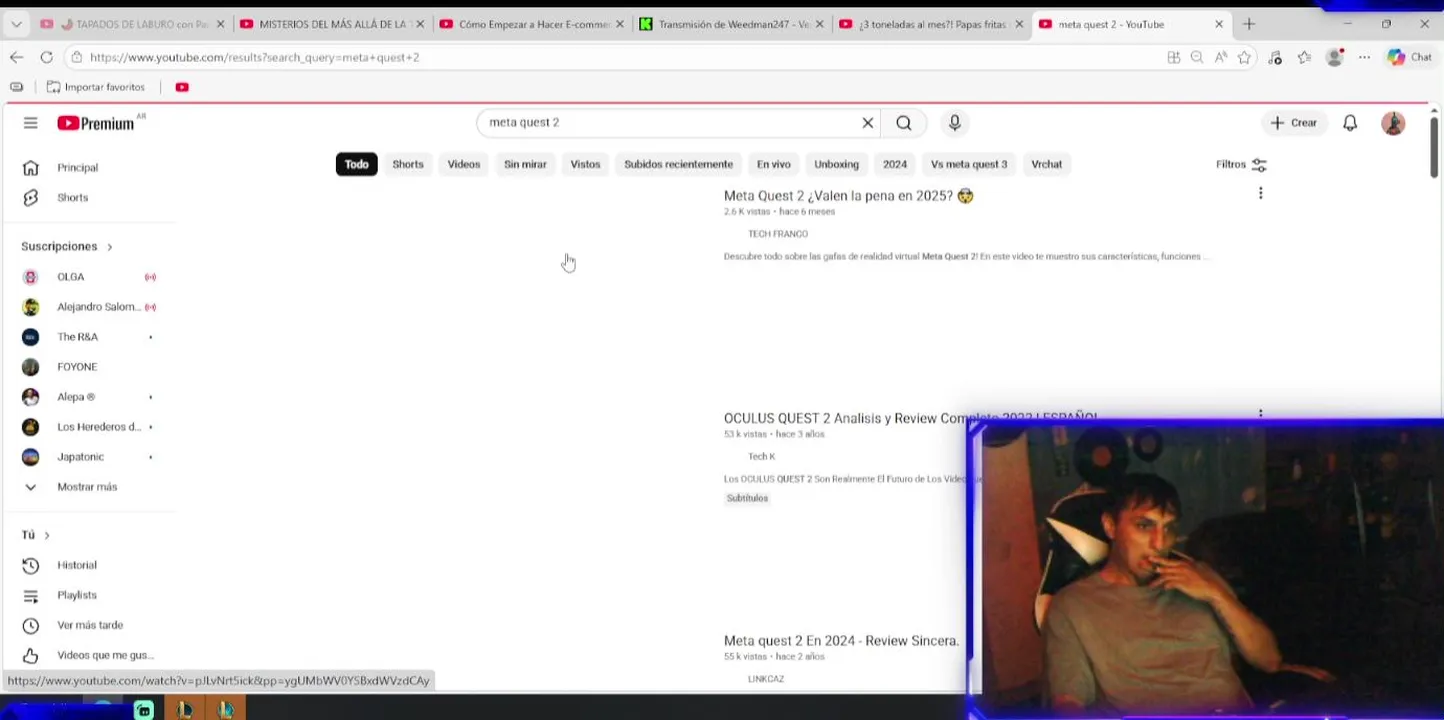Viewport: 1444px width, 720px height.
Task: Go to YouTube Premium home via logo
Action: pos(96,123)
